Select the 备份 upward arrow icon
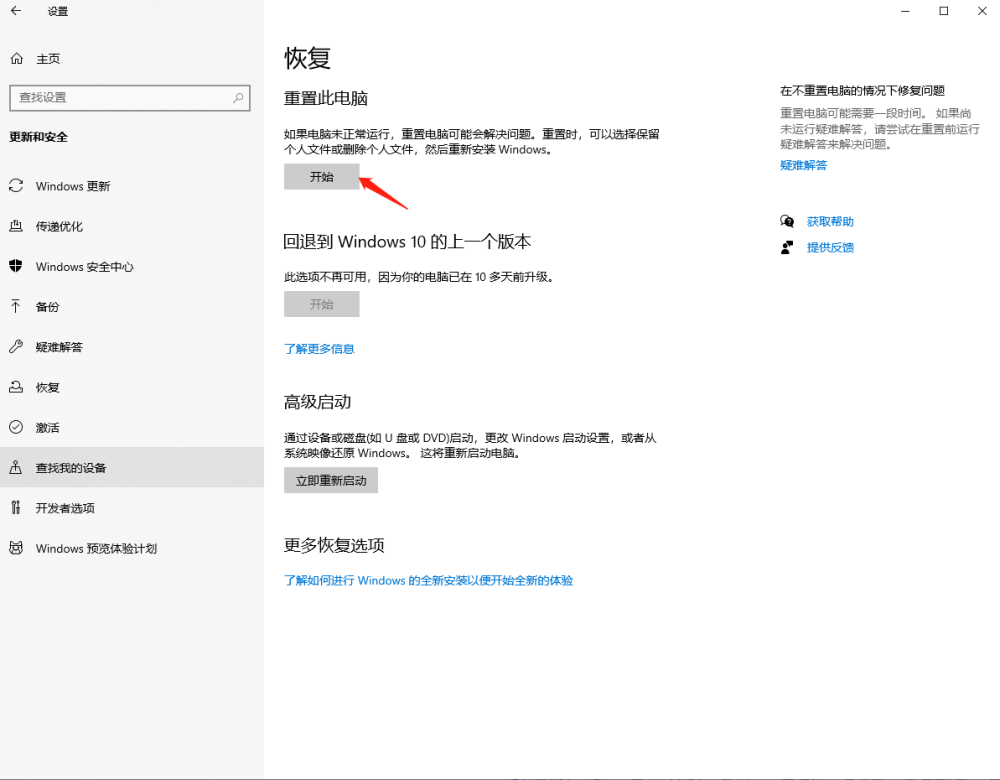Viewport: 1000px width, 780px height. pyautogui.click(x=16, y=306)
